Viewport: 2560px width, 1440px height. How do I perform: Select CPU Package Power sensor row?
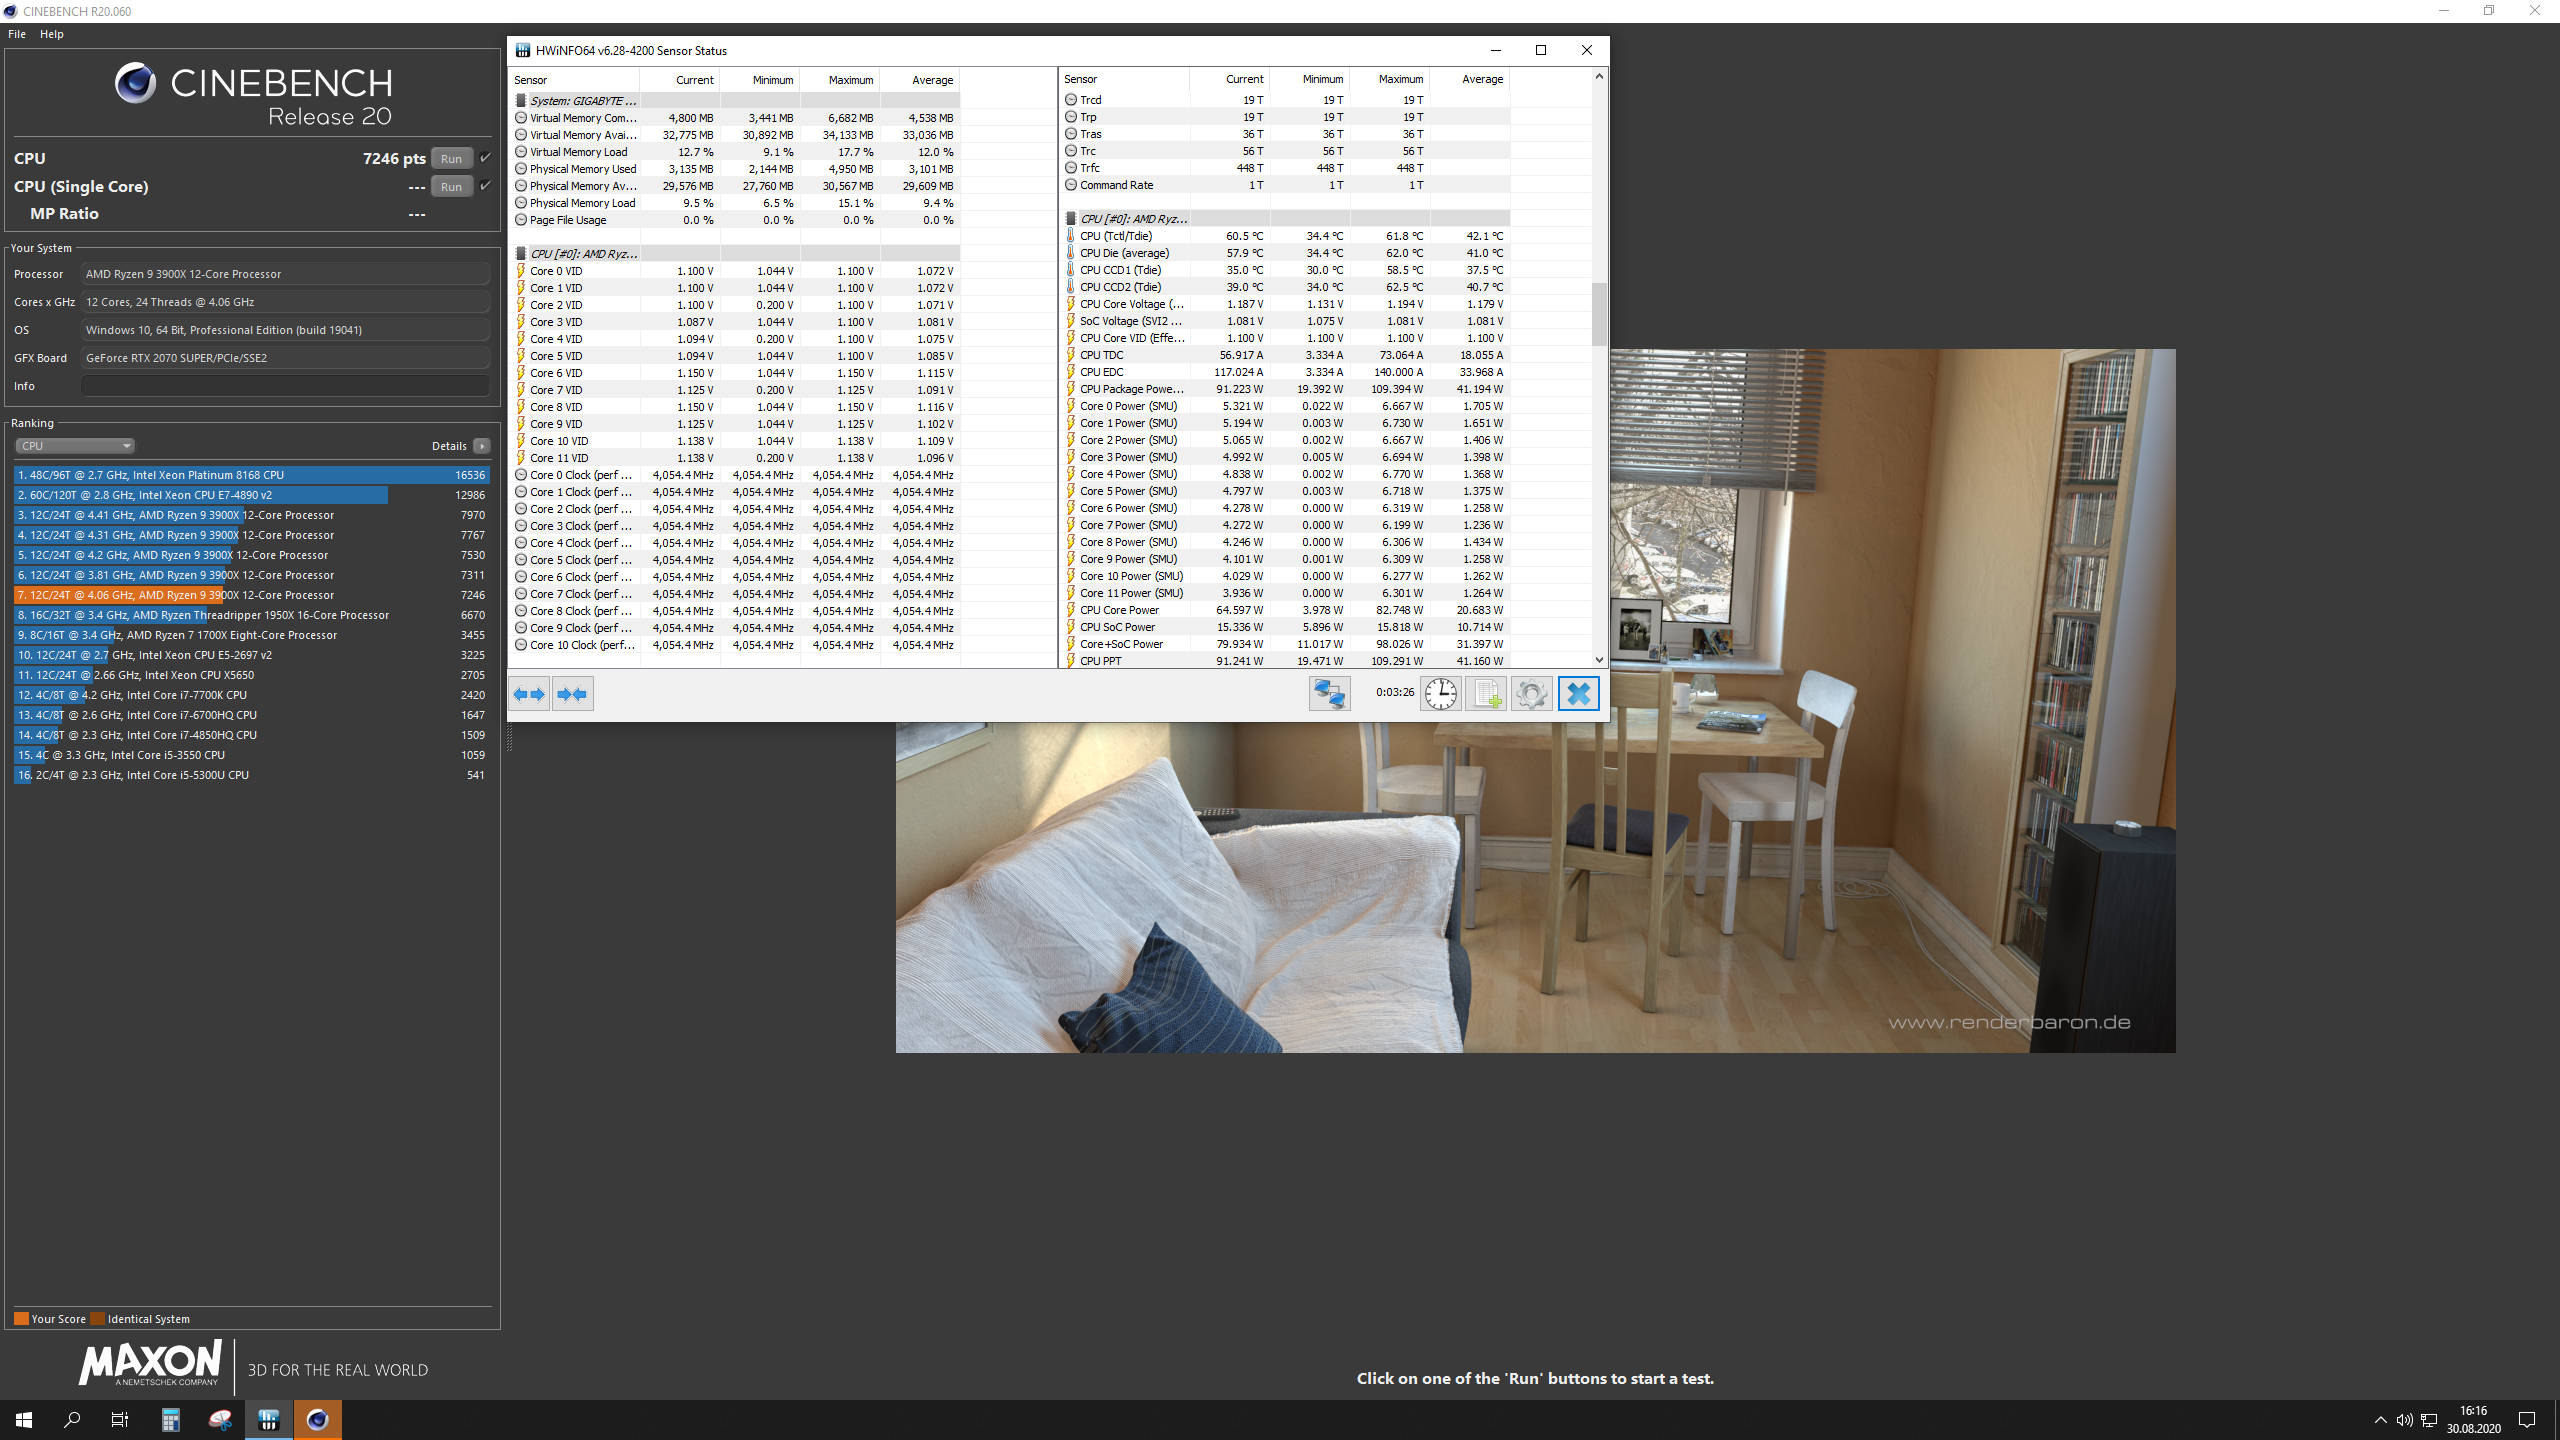tap(1285, 389)
